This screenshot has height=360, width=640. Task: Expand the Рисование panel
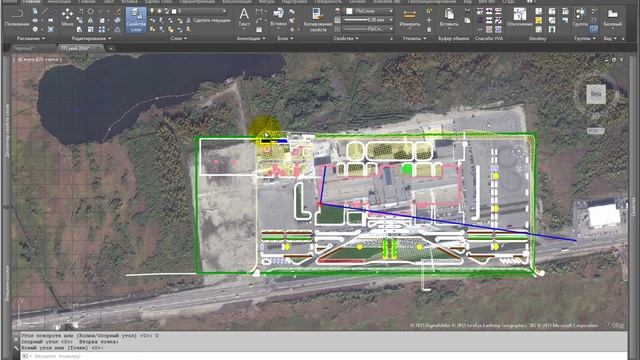point(31,38)
